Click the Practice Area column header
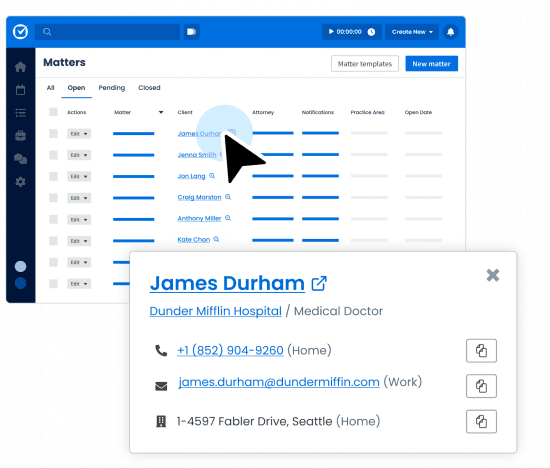Screen dimensions: 550x468 pos(368,112)
